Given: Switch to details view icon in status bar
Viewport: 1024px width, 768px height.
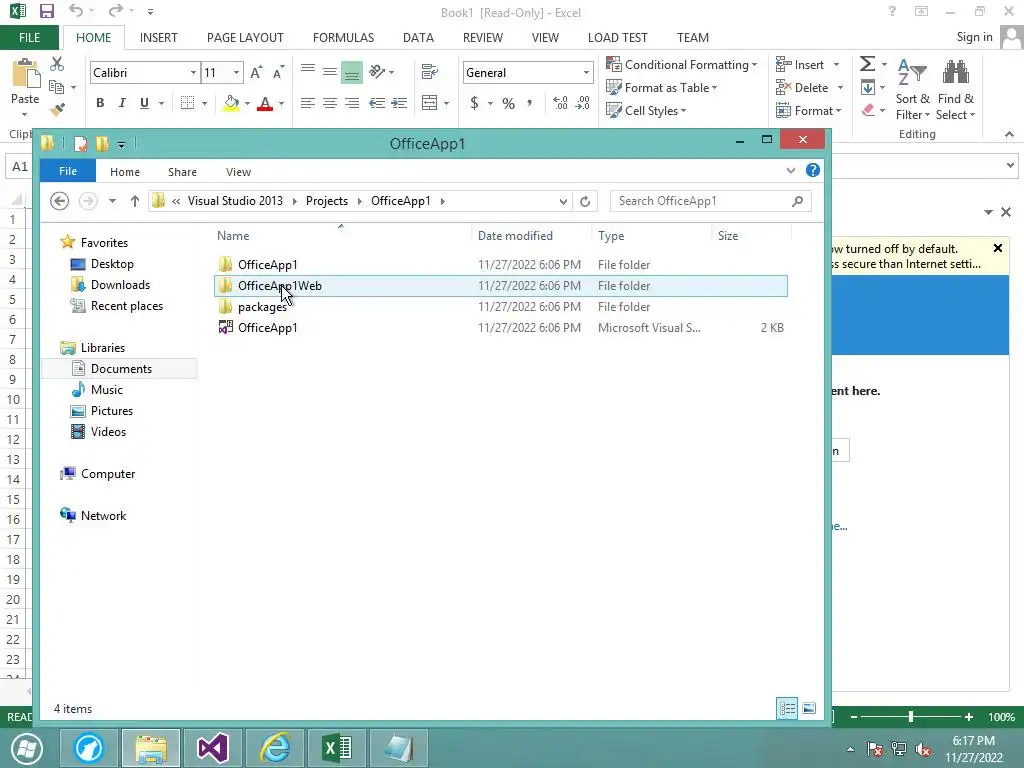Looking at the screenshot, I should click(x=787, y=709).
